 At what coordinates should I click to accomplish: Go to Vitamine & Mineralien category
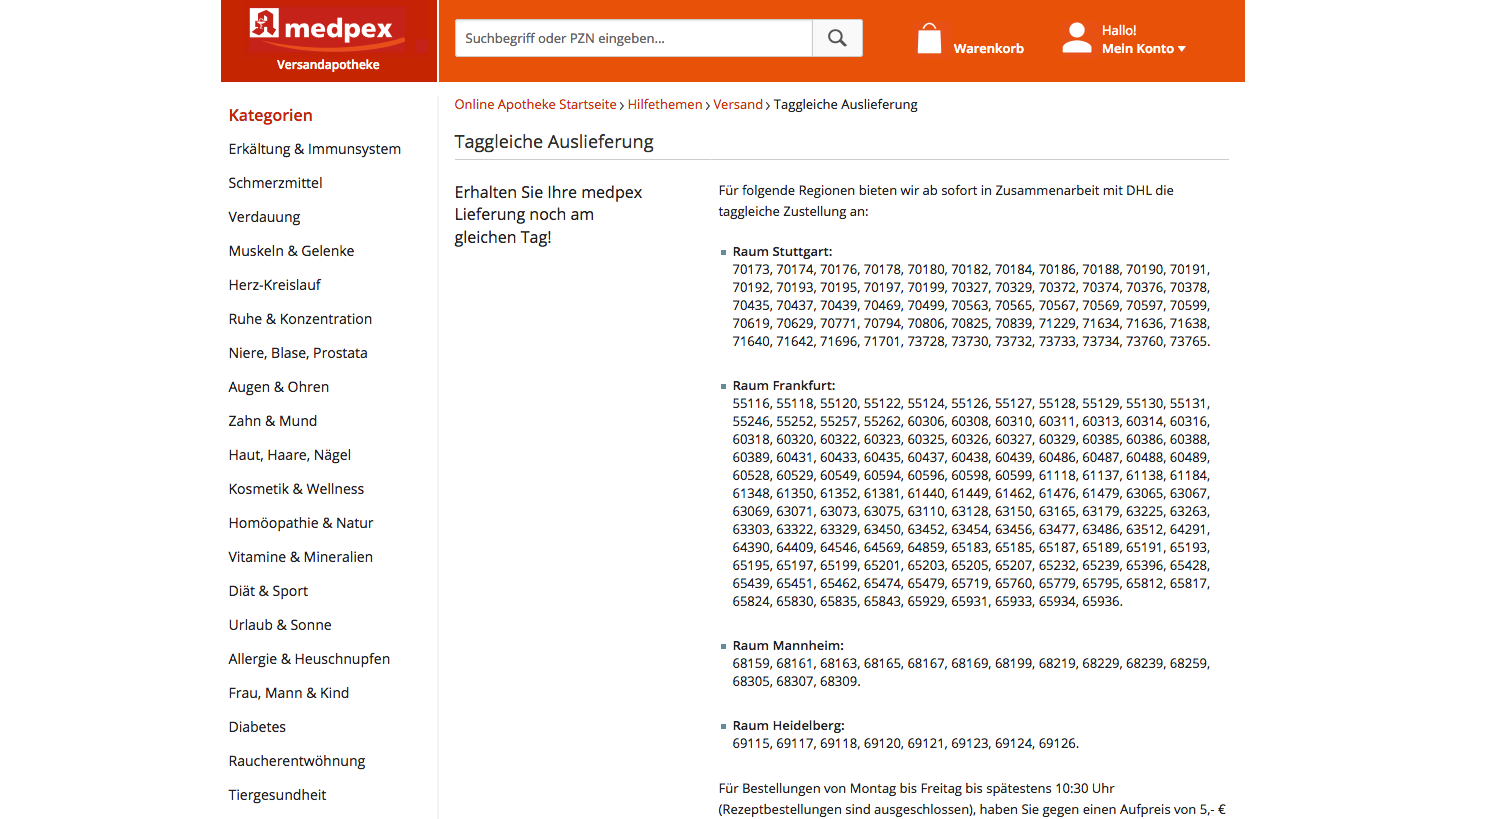point(300,557)
